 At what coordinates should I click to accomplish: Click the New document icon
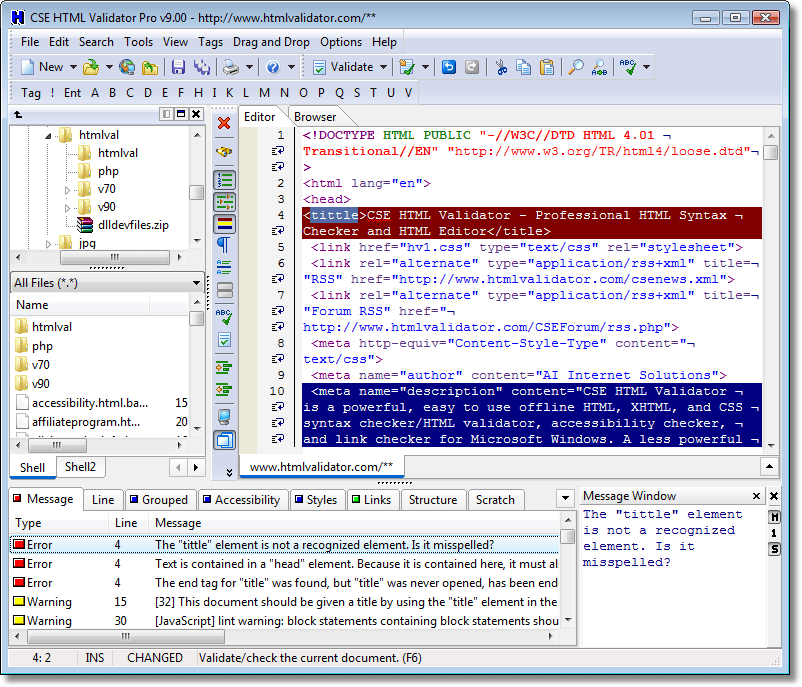tap(27, 67)
